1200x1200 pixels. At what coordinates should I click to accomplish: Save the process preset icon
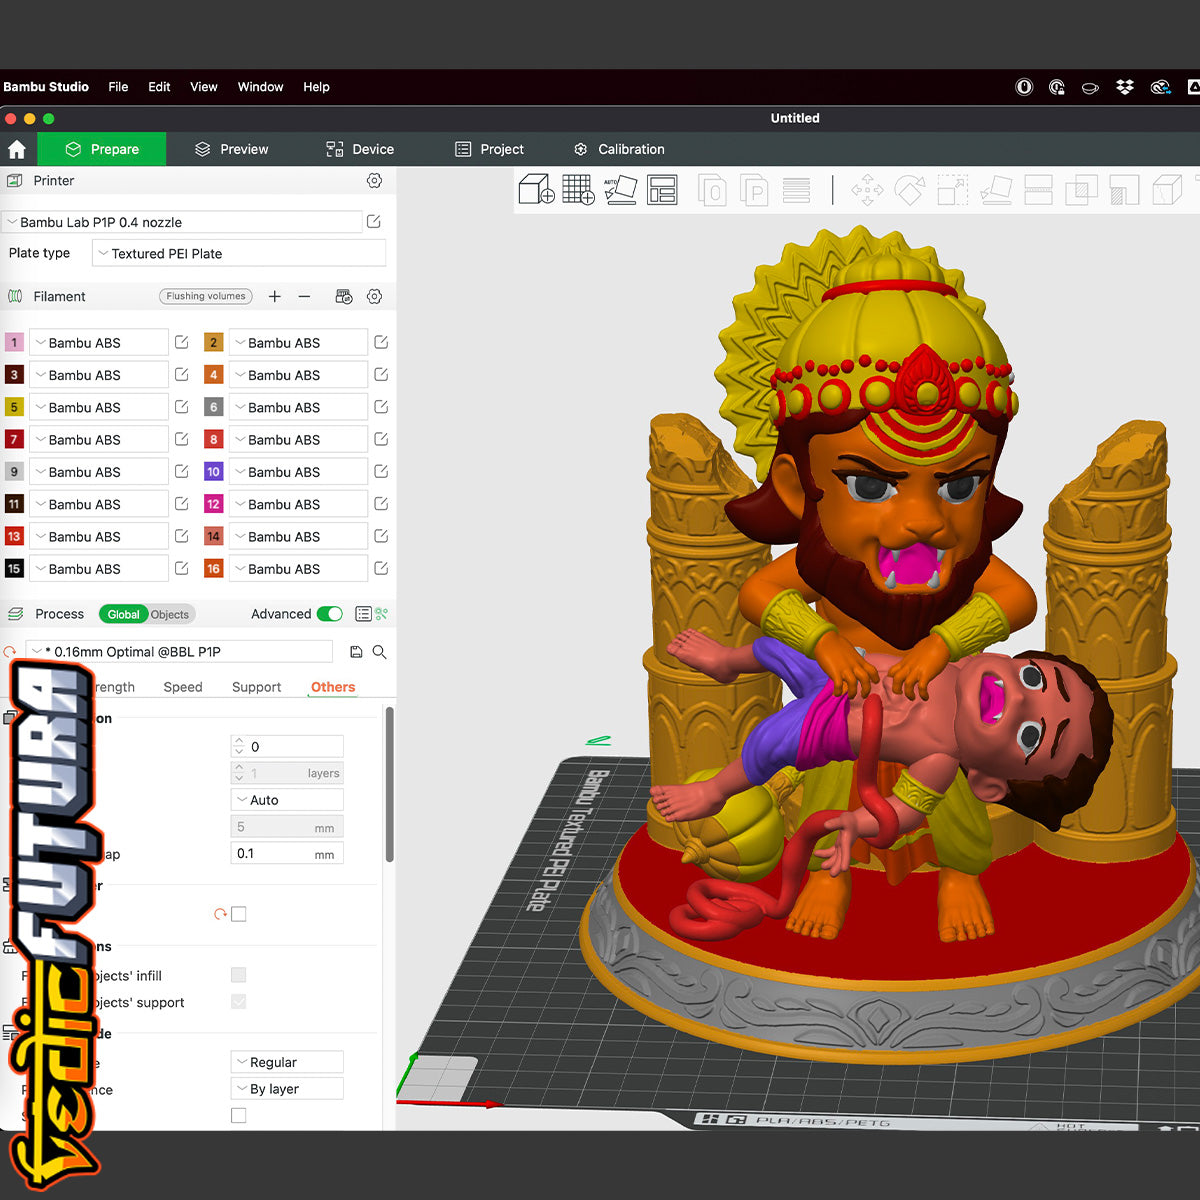click(x=356, y=652)
